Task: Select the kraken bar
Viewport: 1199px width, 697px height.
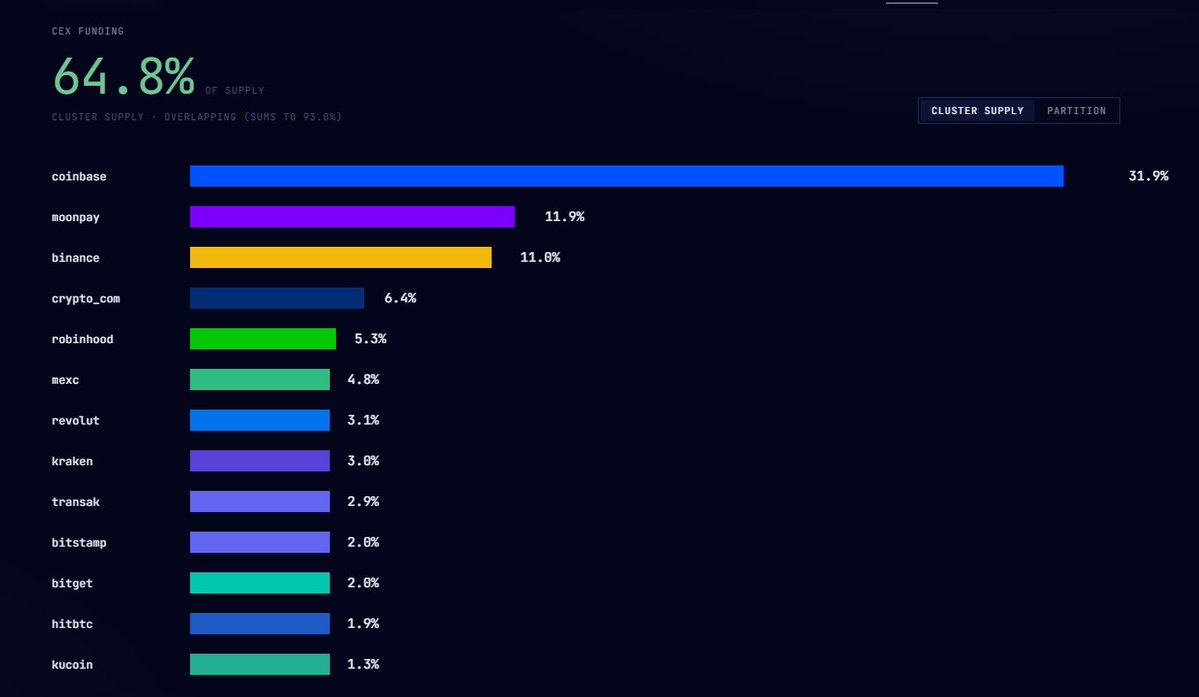Action: click(x=259, y=461)
